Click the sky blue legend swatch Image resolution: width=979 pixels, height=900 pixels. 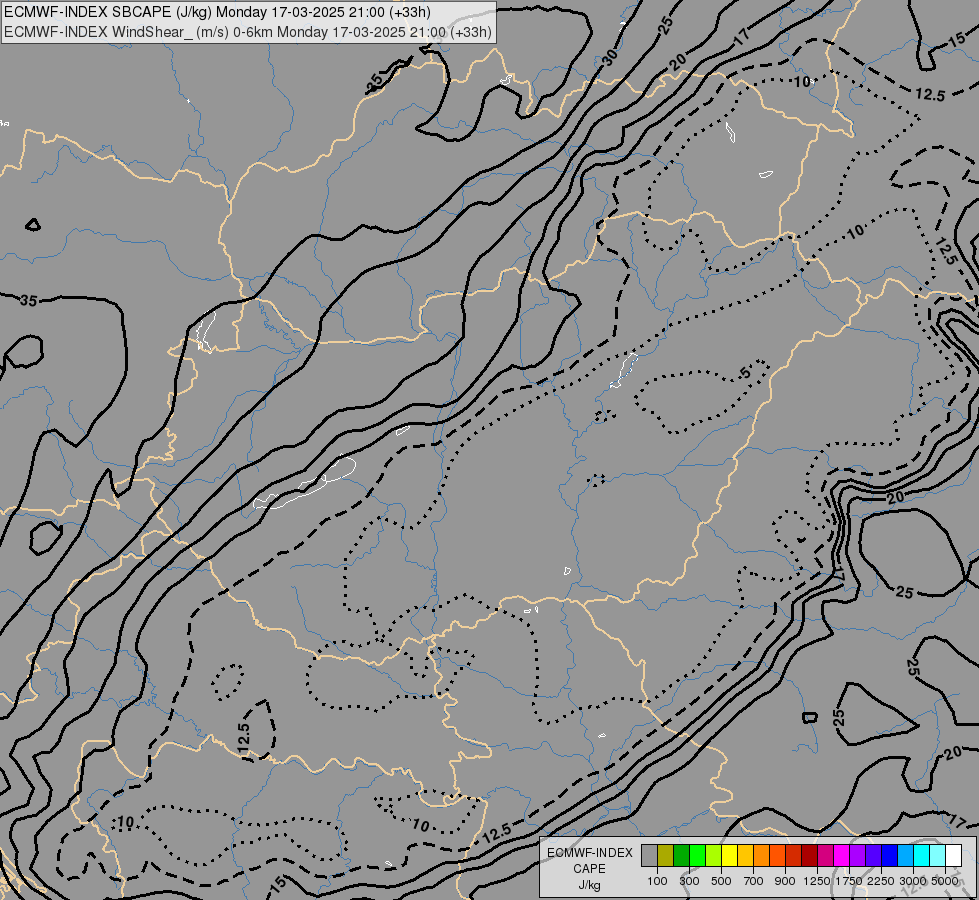pos(906,856)
